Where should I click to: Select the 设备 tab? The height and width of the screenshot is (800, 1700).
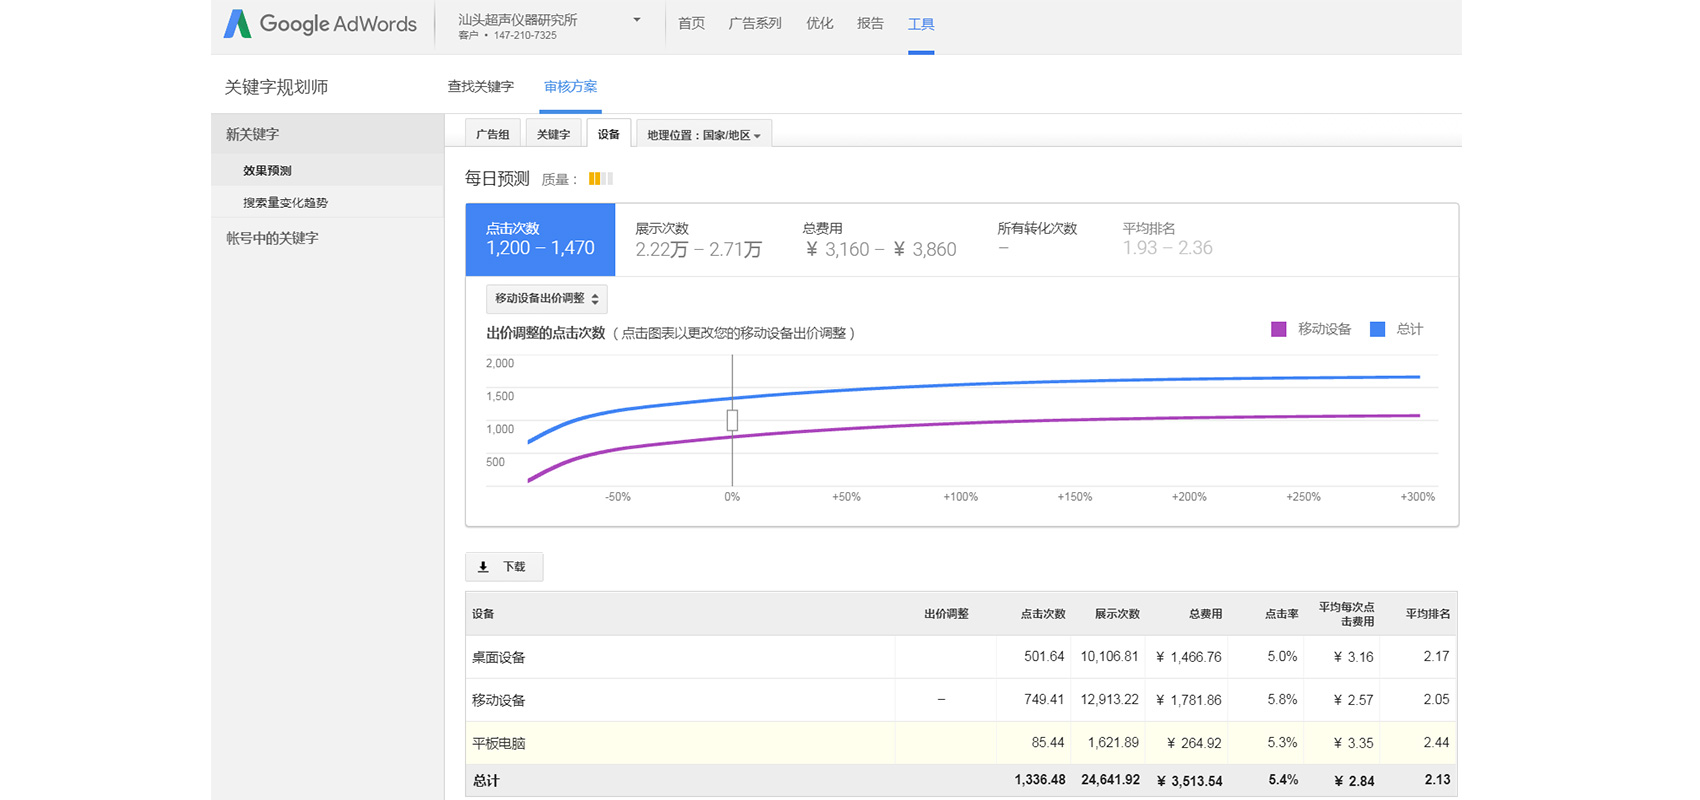click(x=609, y=134)
